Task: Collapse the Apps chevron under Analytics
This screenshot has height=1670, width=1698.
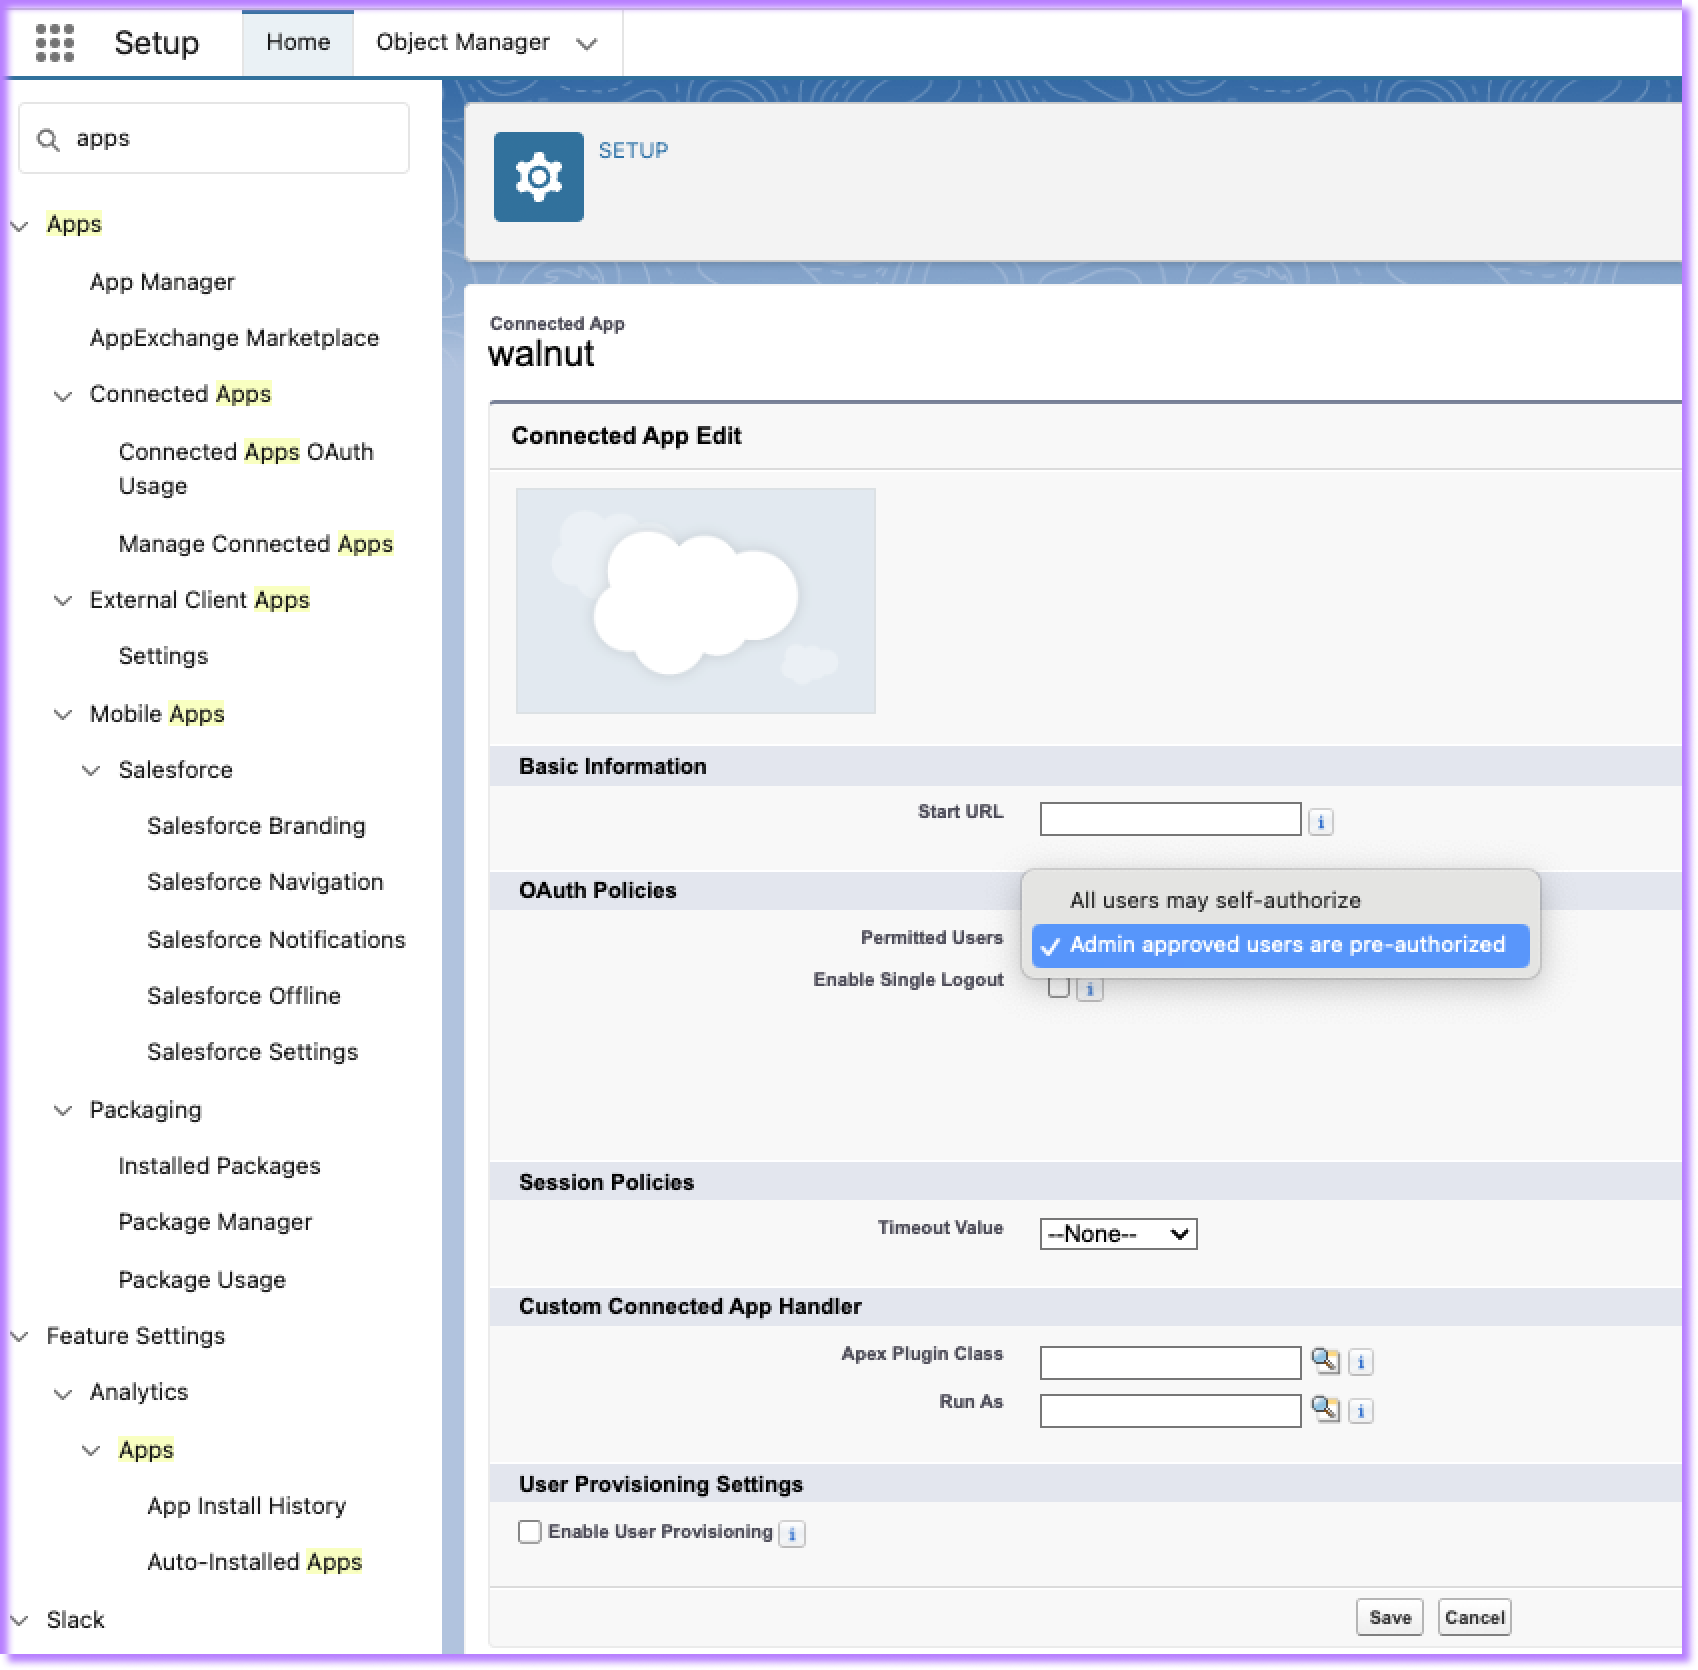Action: pos(91,1451)
